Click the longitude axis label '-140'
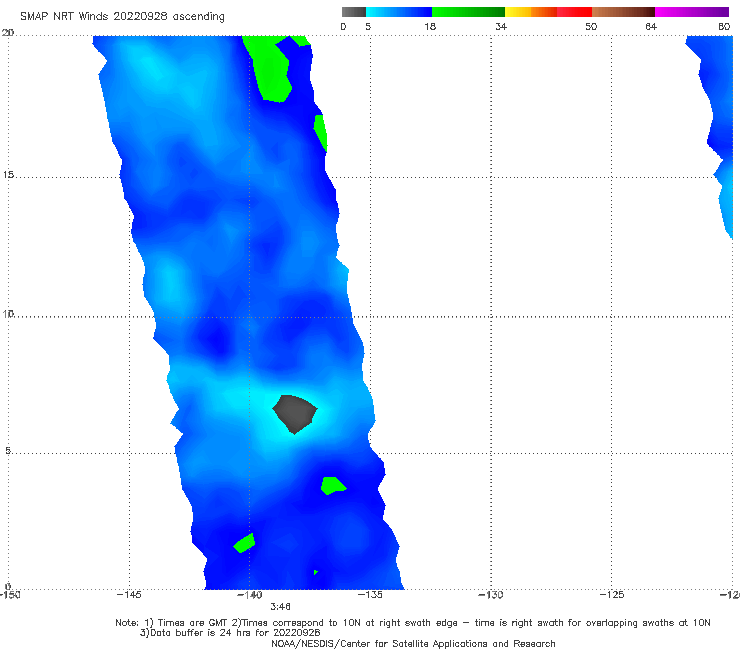The width and height of the screenshot is (740, 650). coord(250,595)
